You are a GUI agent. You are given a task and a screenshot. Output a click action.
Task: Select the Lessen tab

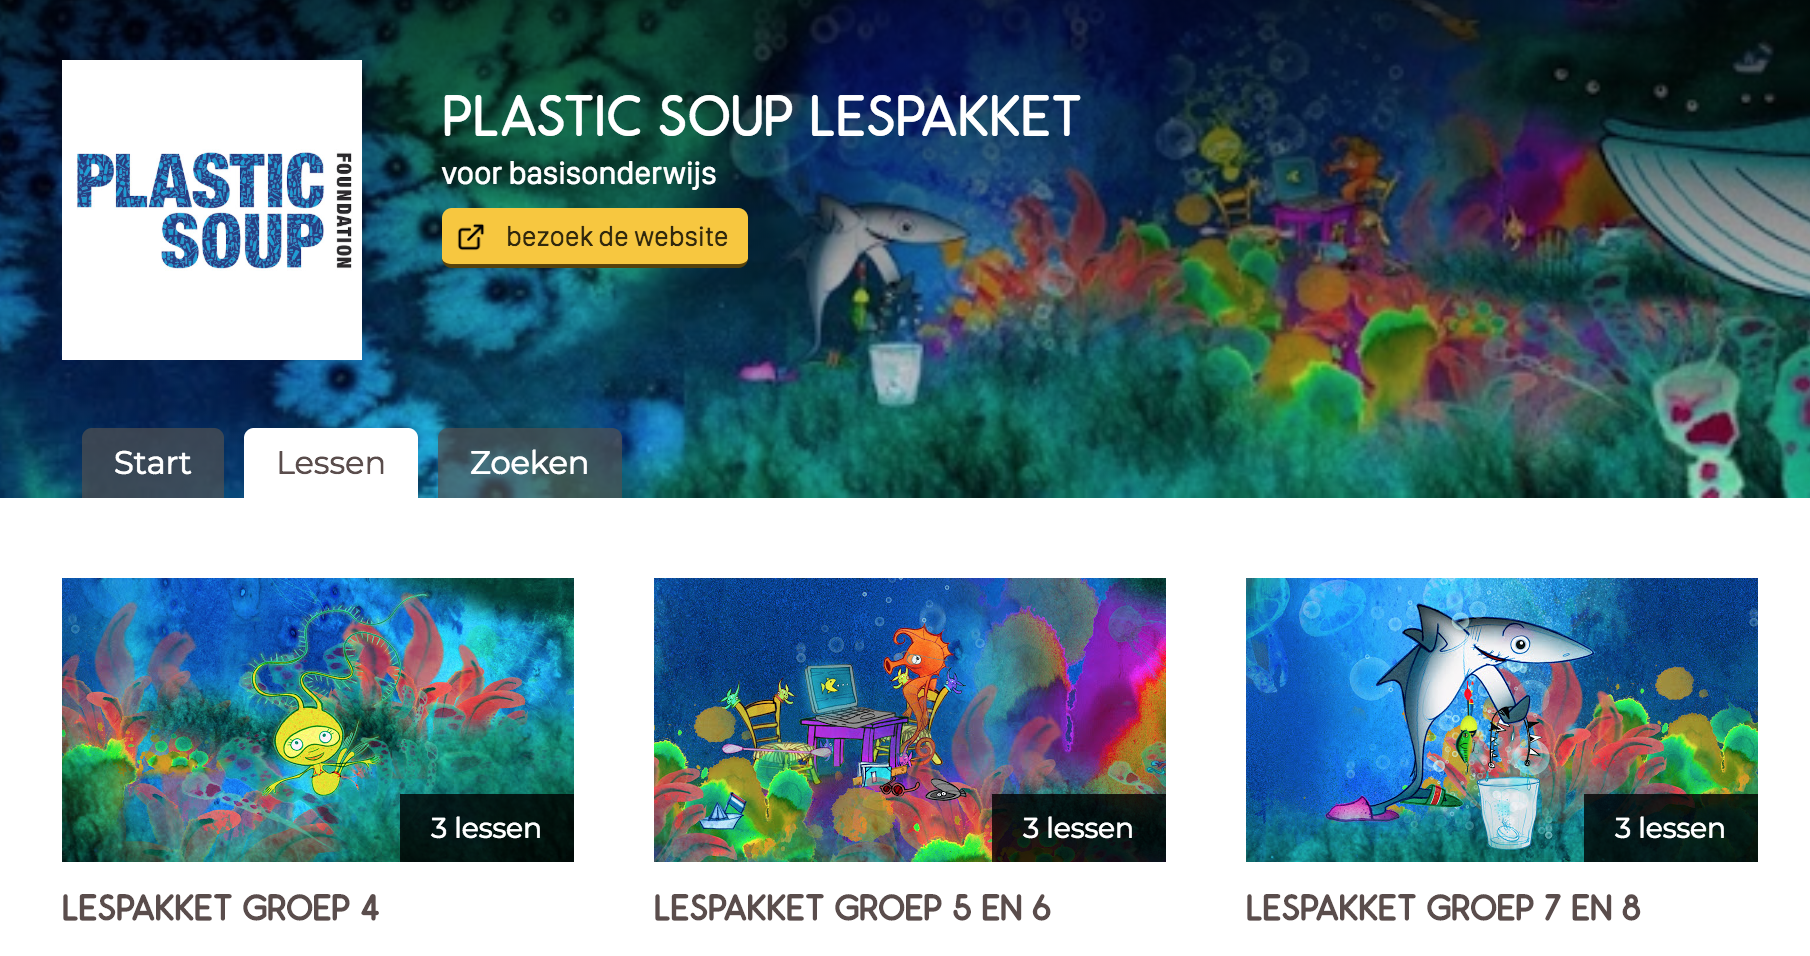(331, 463)
